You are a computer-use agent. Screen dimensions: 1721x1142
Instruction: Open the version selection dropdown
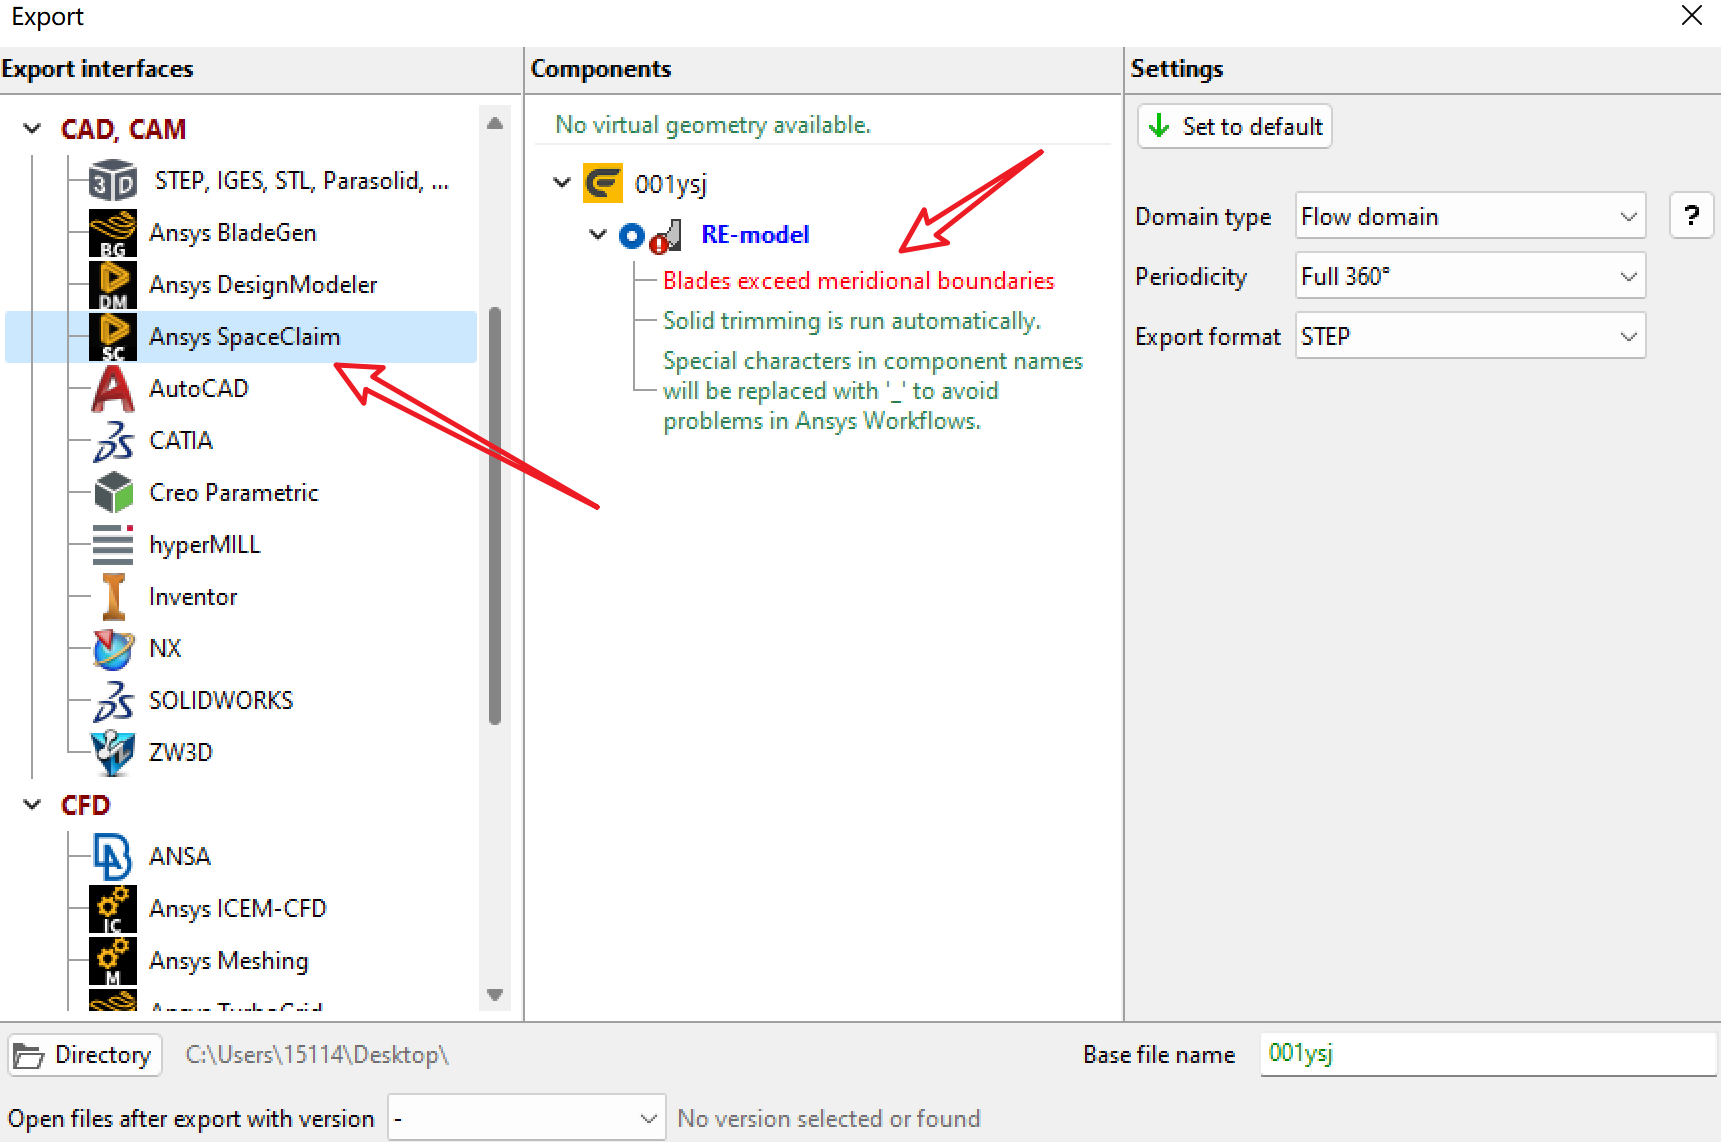point(527,1118)
